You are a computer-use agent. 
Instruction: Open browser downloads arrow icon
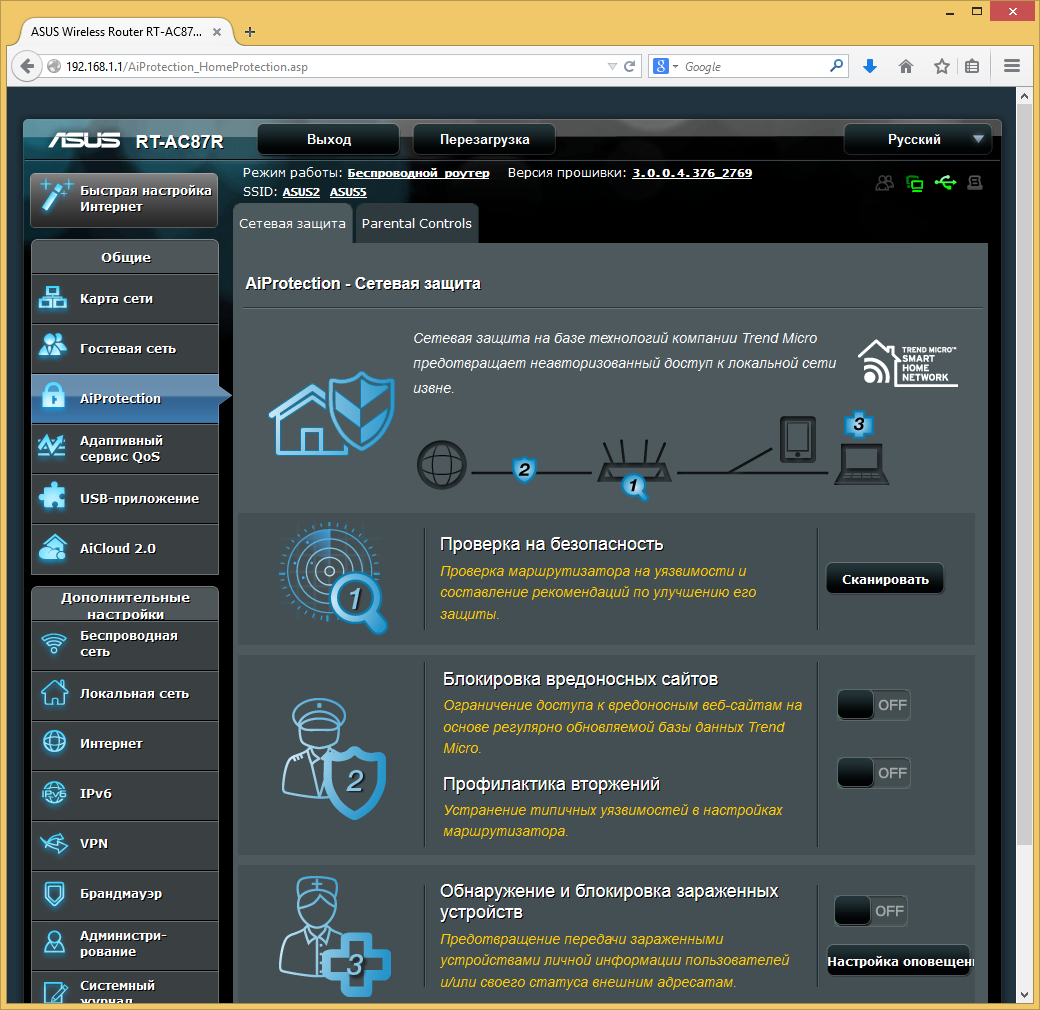tap(870, 66)
